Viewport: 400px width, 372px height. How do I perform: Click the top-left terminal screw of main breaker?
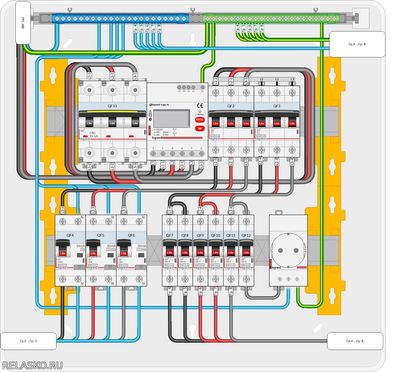click(x=90, y=90)
